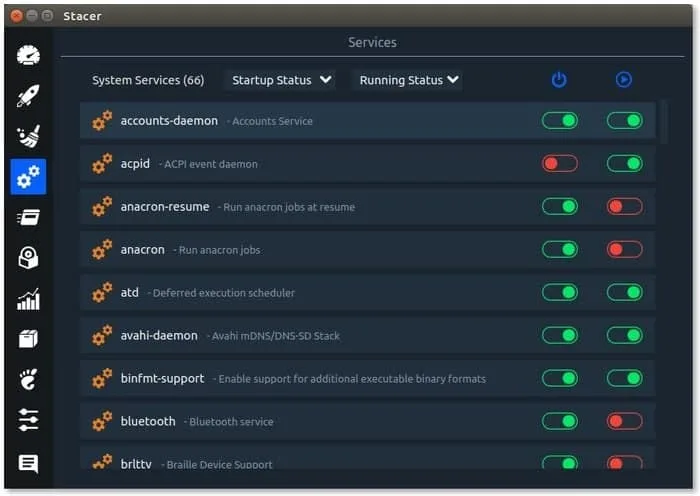
Task: Select the anacron-resume service name
Action: coord(165,207)
